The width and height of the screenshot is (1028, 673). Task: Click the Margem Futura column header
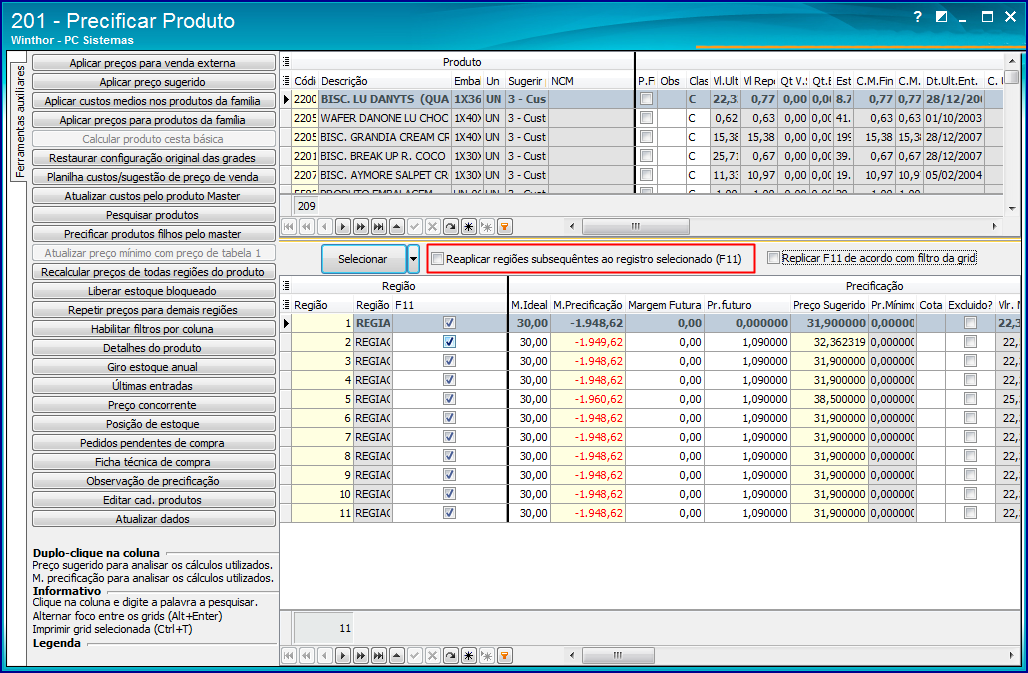coord(665,305)
